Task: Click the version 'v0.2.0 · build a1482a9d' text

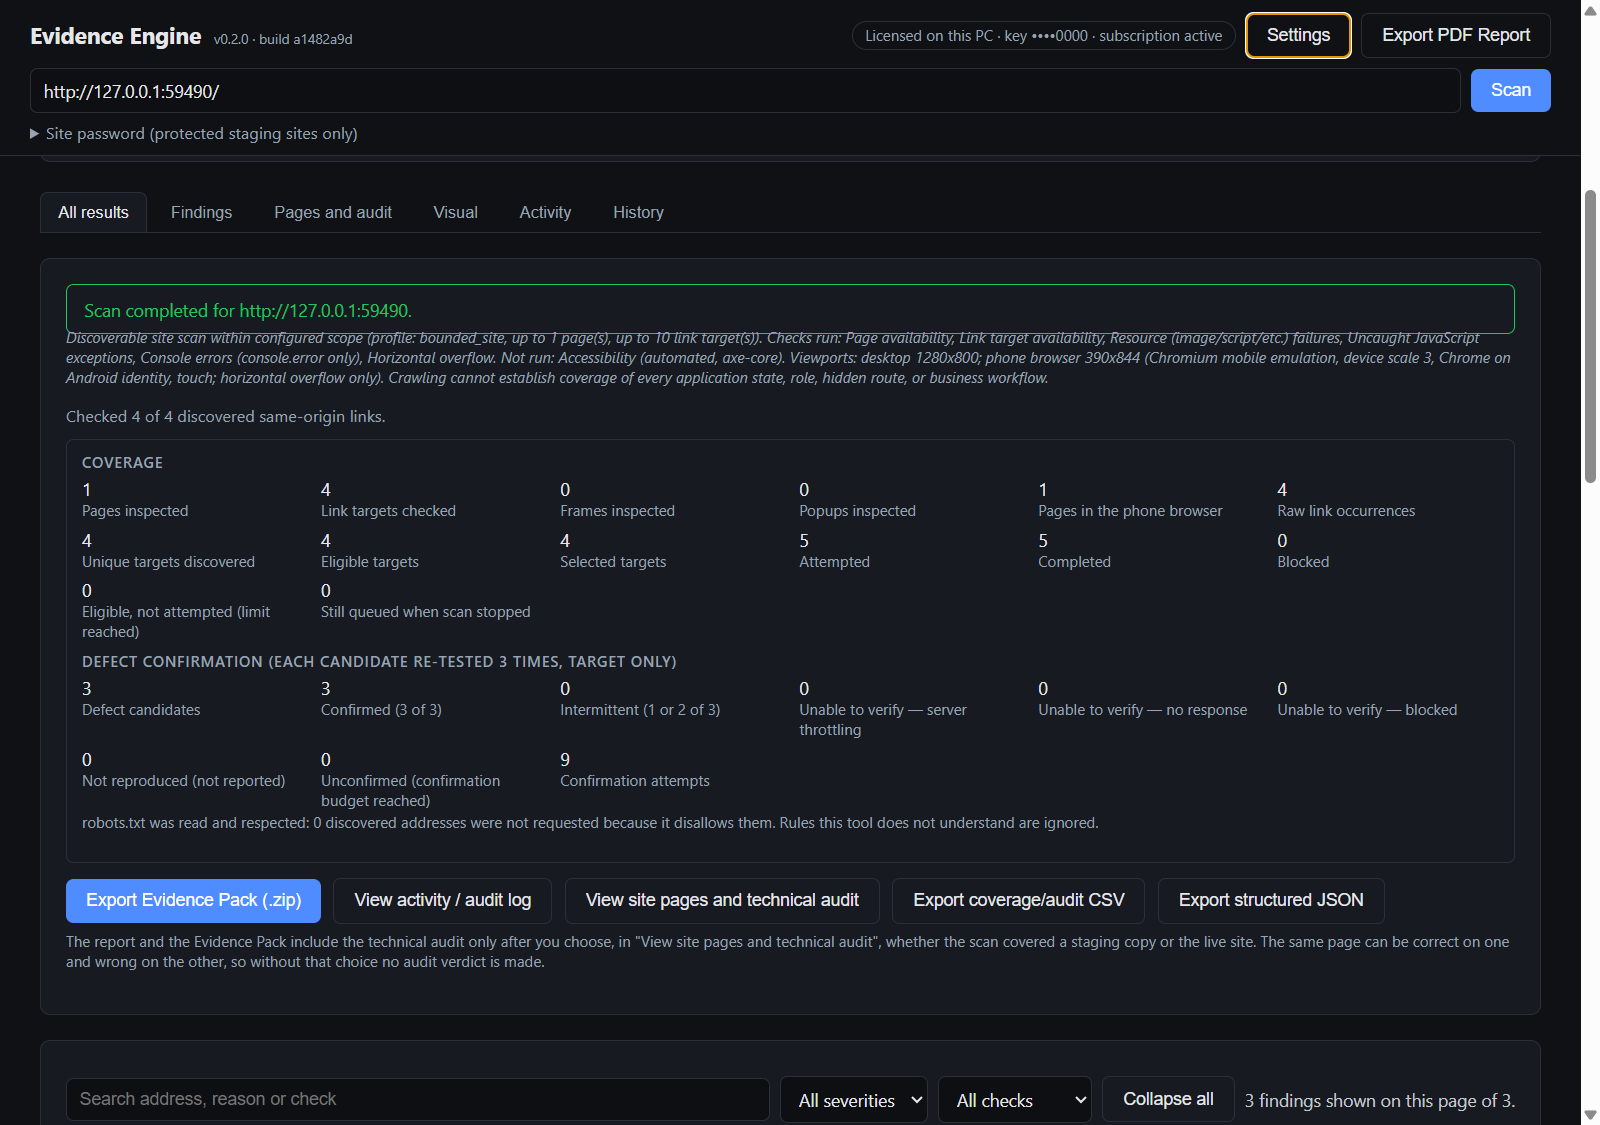Action: tap(283, 39)
